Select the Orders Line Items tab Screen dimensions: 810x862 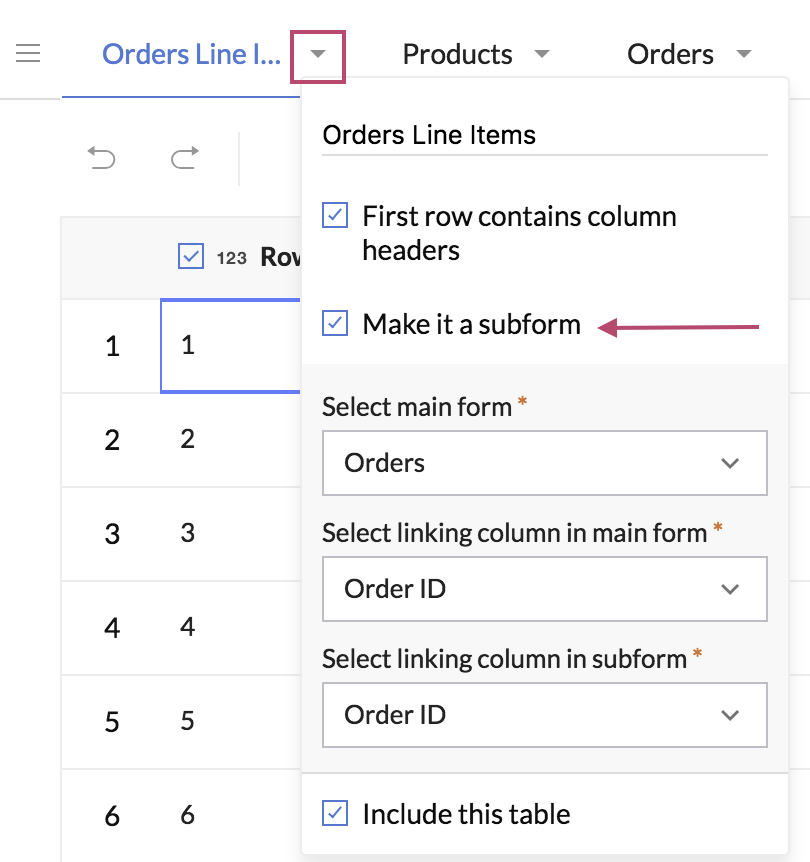tap(190, 54)
